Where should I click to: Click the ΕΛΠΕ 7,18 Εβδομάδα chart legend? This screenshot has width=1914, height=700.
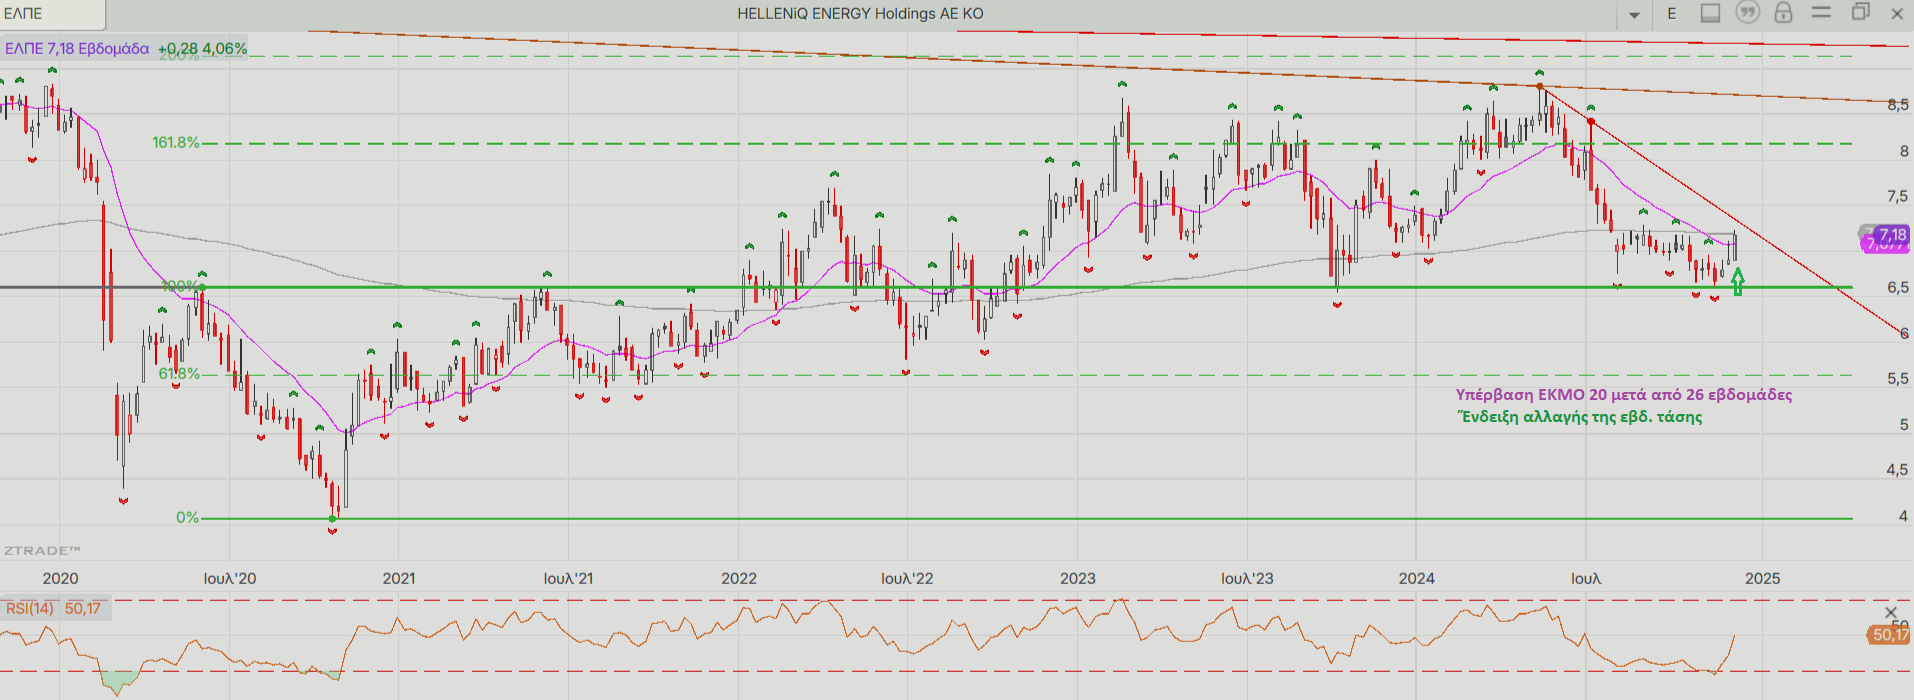point(77,48)
